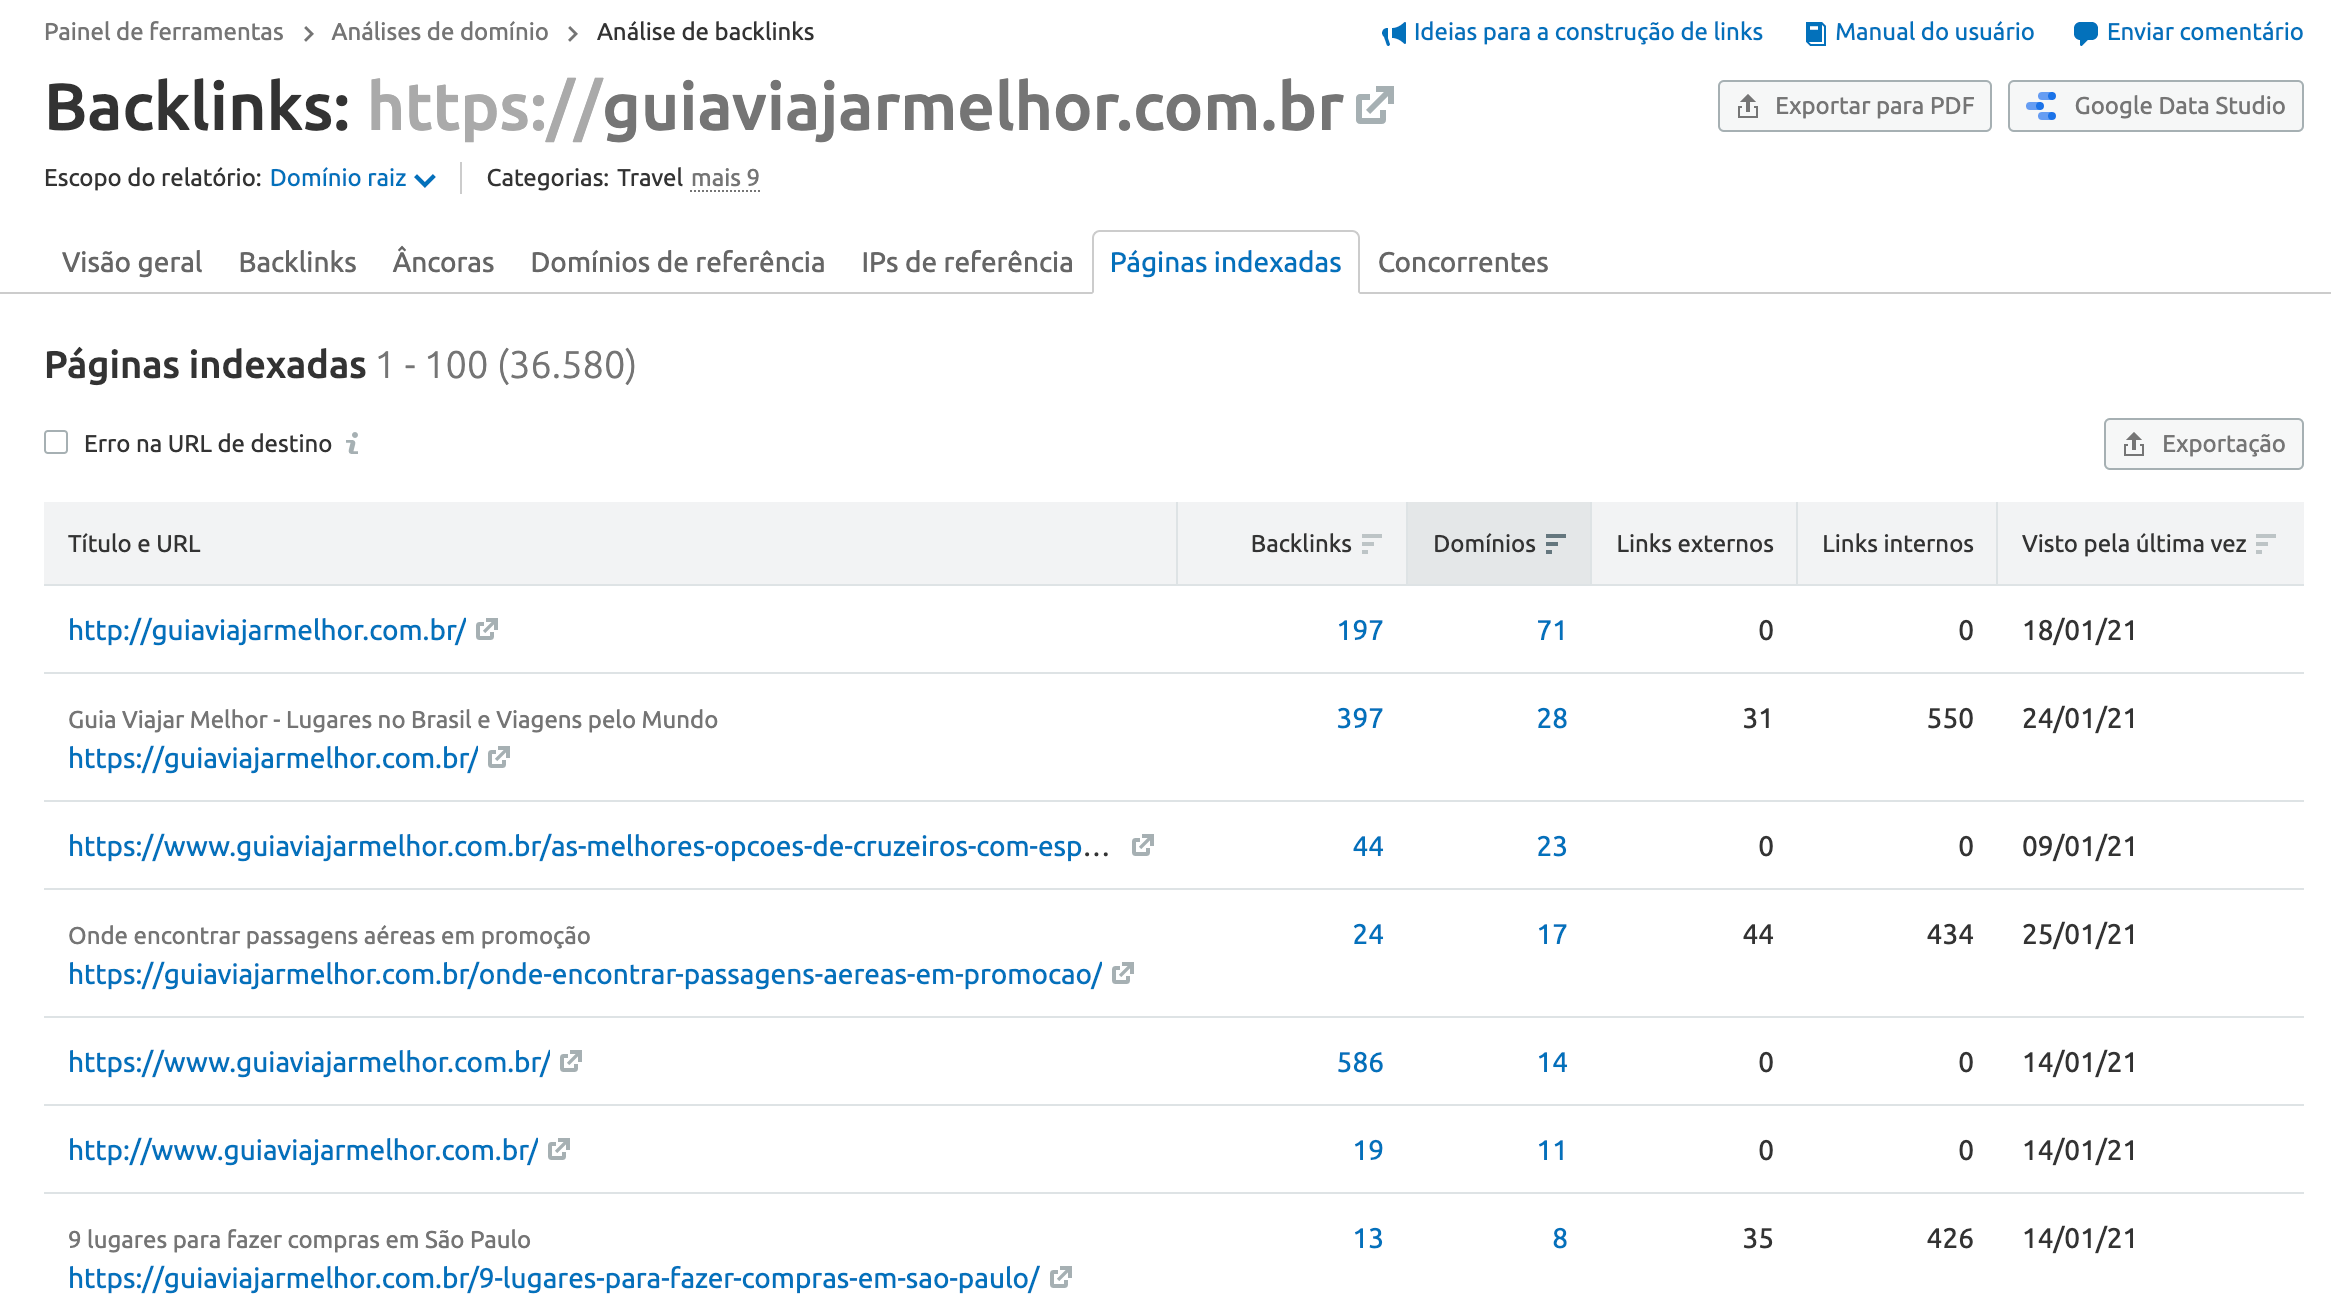Click title '9 lugares para fazer compras em São Paulo'

click(299, 1239)
